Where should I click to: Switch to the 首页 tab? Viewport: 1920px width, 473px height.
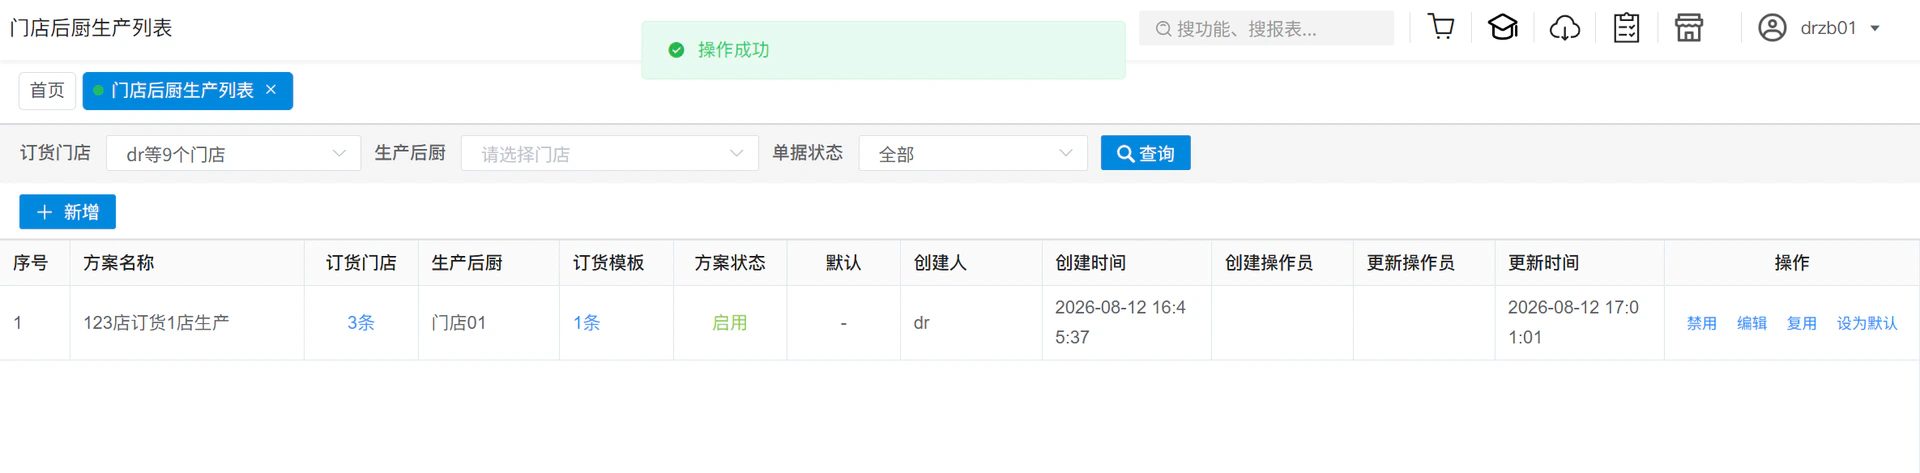[47, 90]
